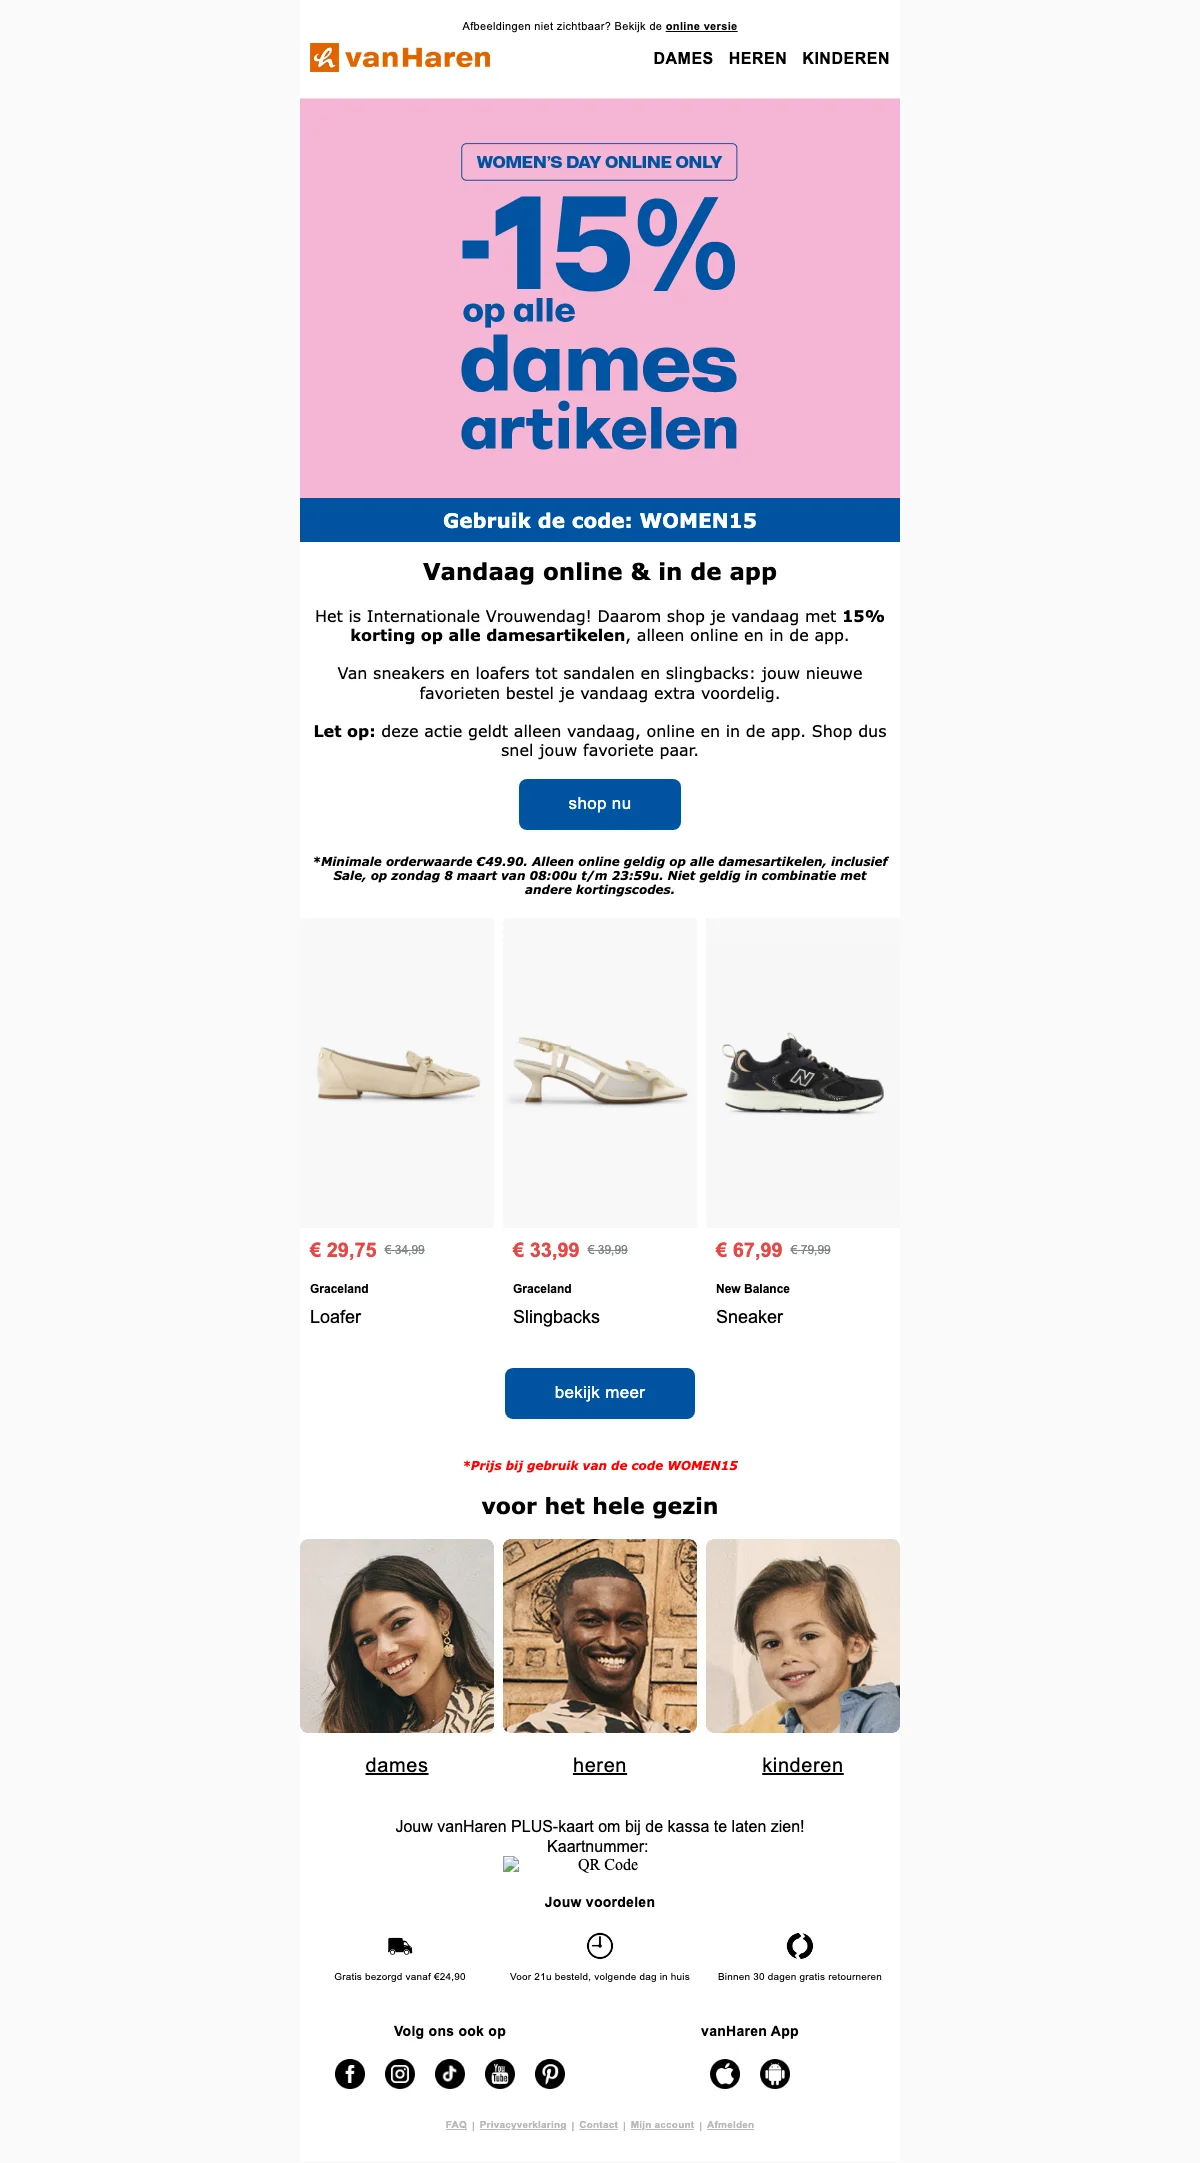Open the Apple app store icon

coord(725,2074)
